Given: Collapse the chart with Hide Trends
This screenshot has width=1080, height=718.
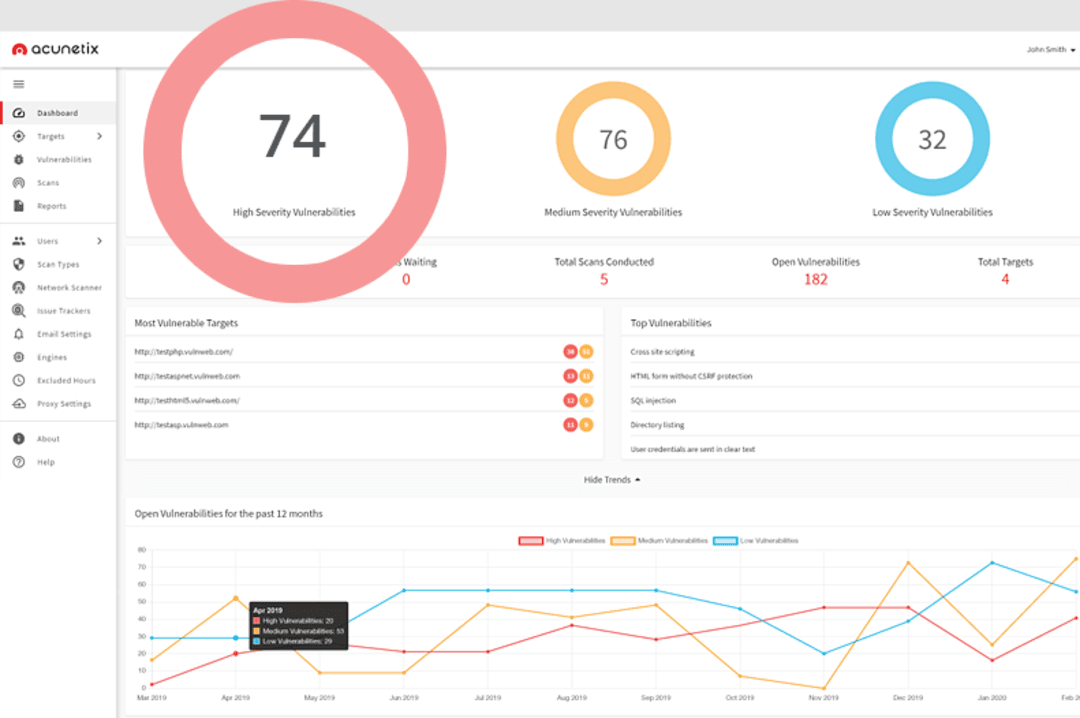Looking at the screenshot, I should 611,480.
